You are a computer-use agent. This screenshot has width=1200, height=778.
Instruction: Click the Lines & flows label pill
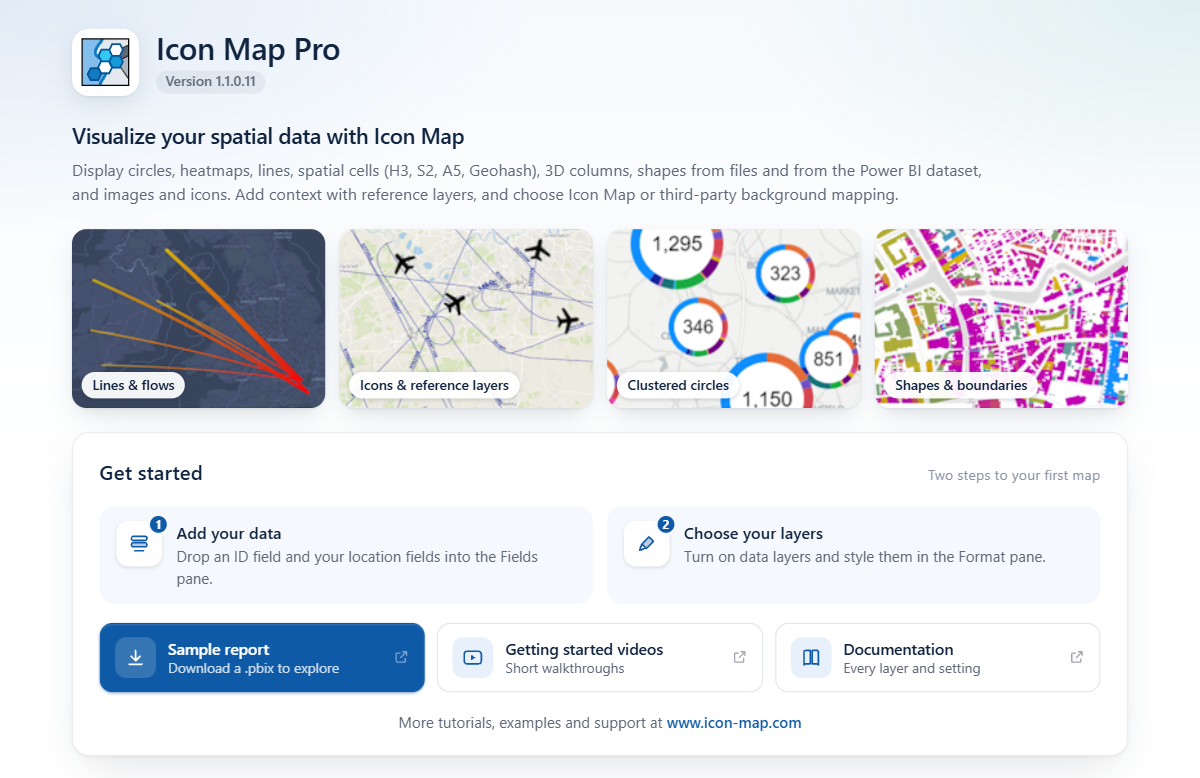pos(133,385)
